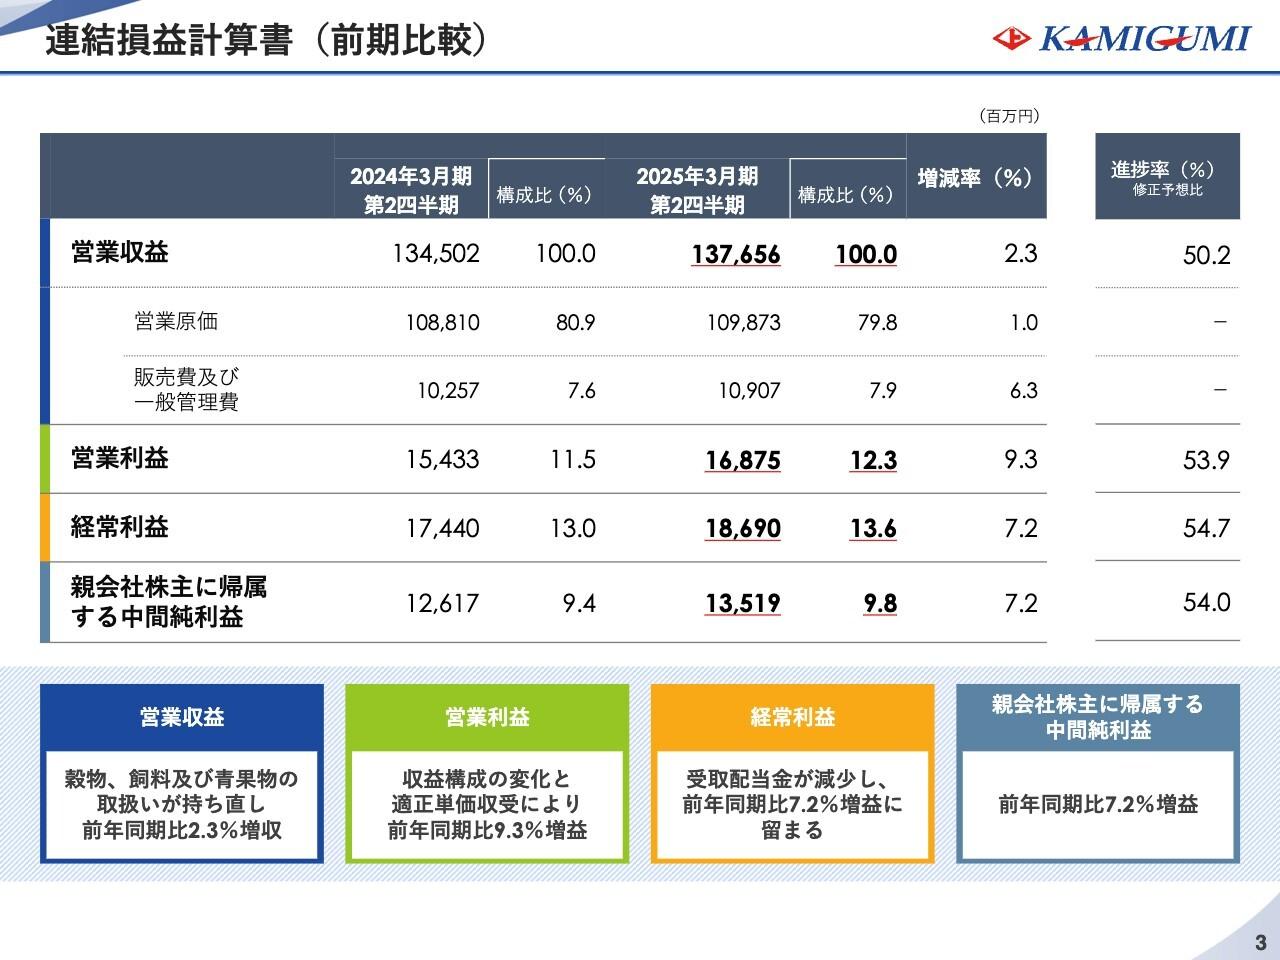Select the 経常利益 row label in table

(x=120, y=526)
